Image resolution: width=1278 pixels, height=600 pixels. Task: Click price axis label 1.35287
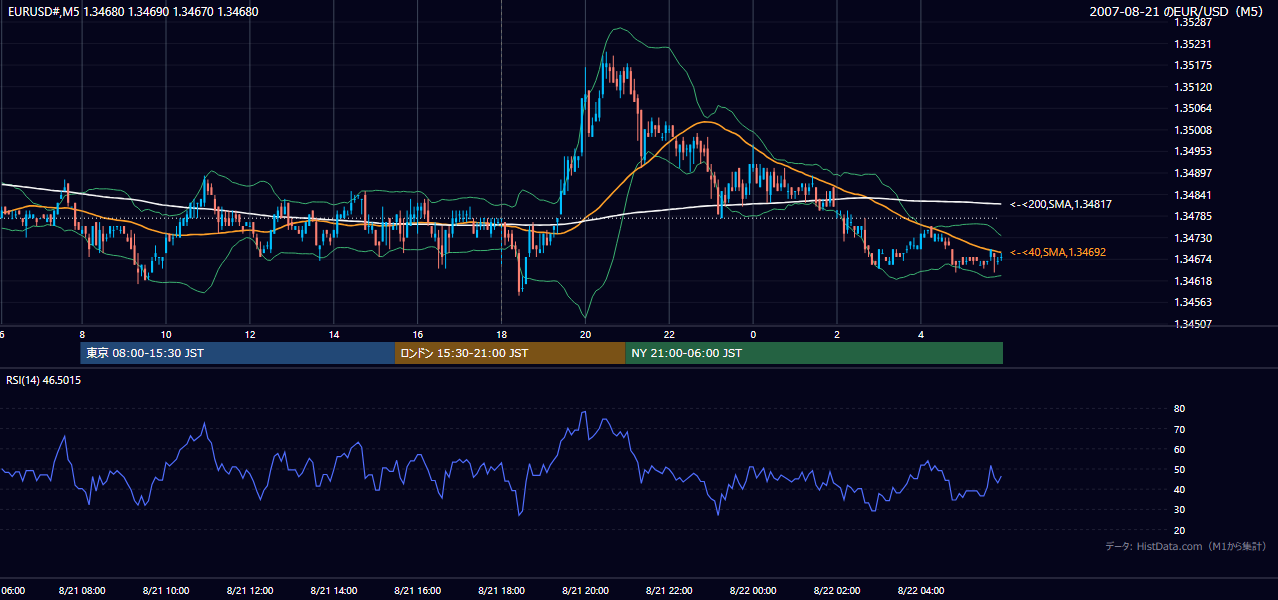coord(1194,22)
